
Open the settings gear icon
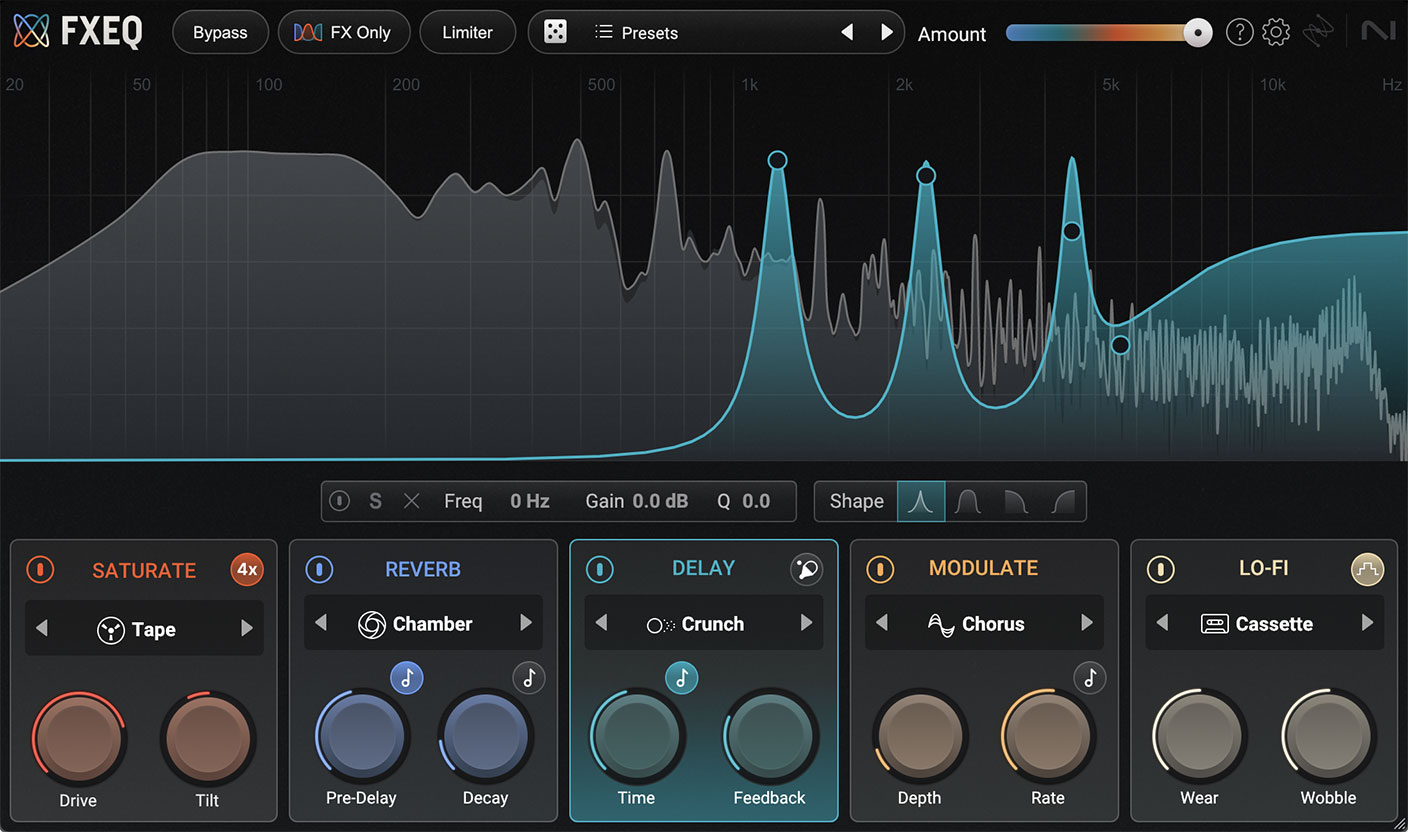tap(1276, 33)
